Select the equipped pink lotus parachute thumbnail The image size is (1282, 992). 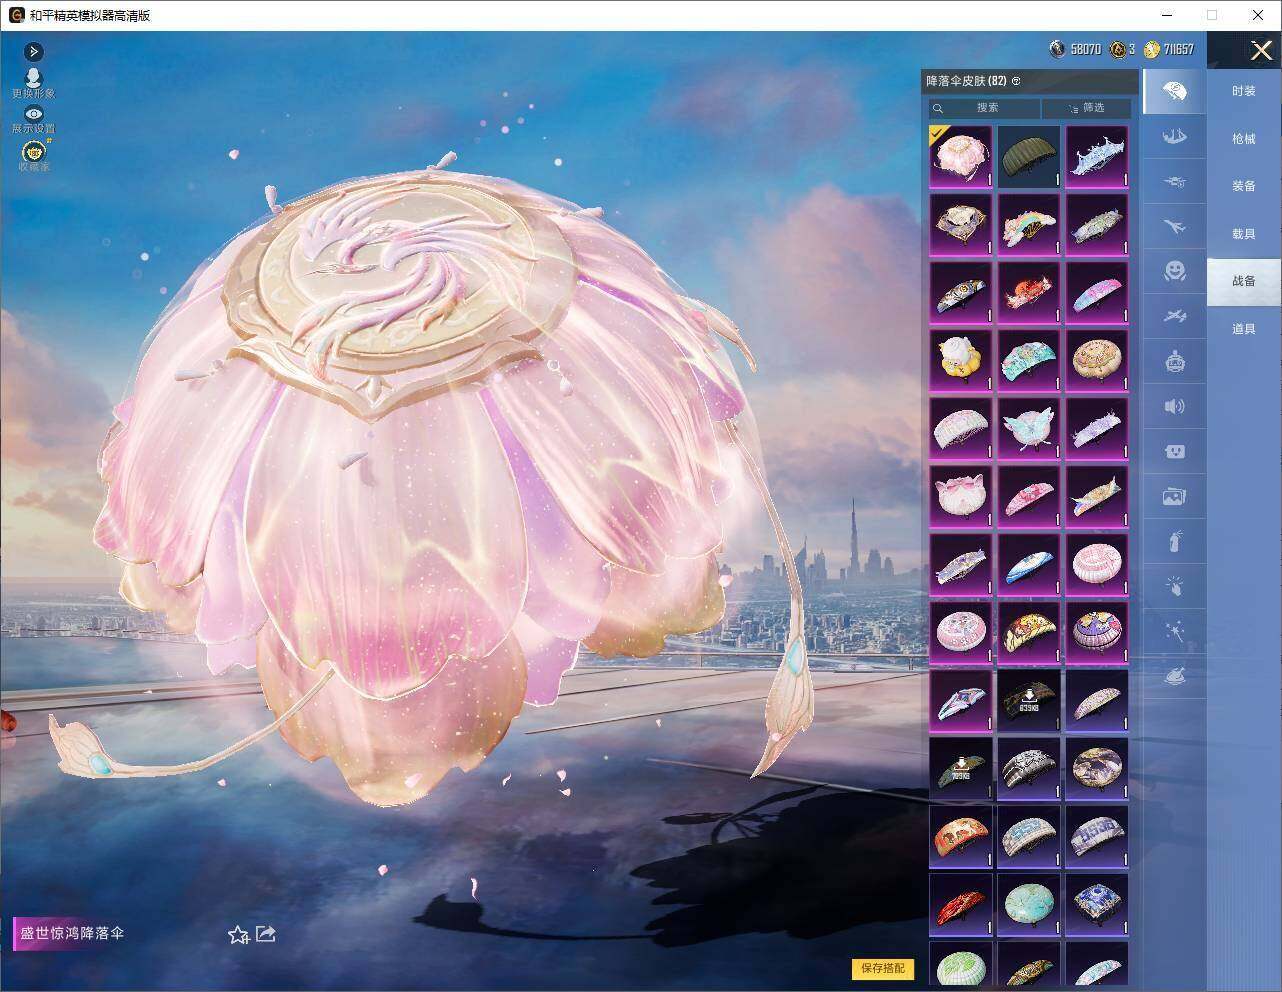pyautogui.click(x=961, y=157)
